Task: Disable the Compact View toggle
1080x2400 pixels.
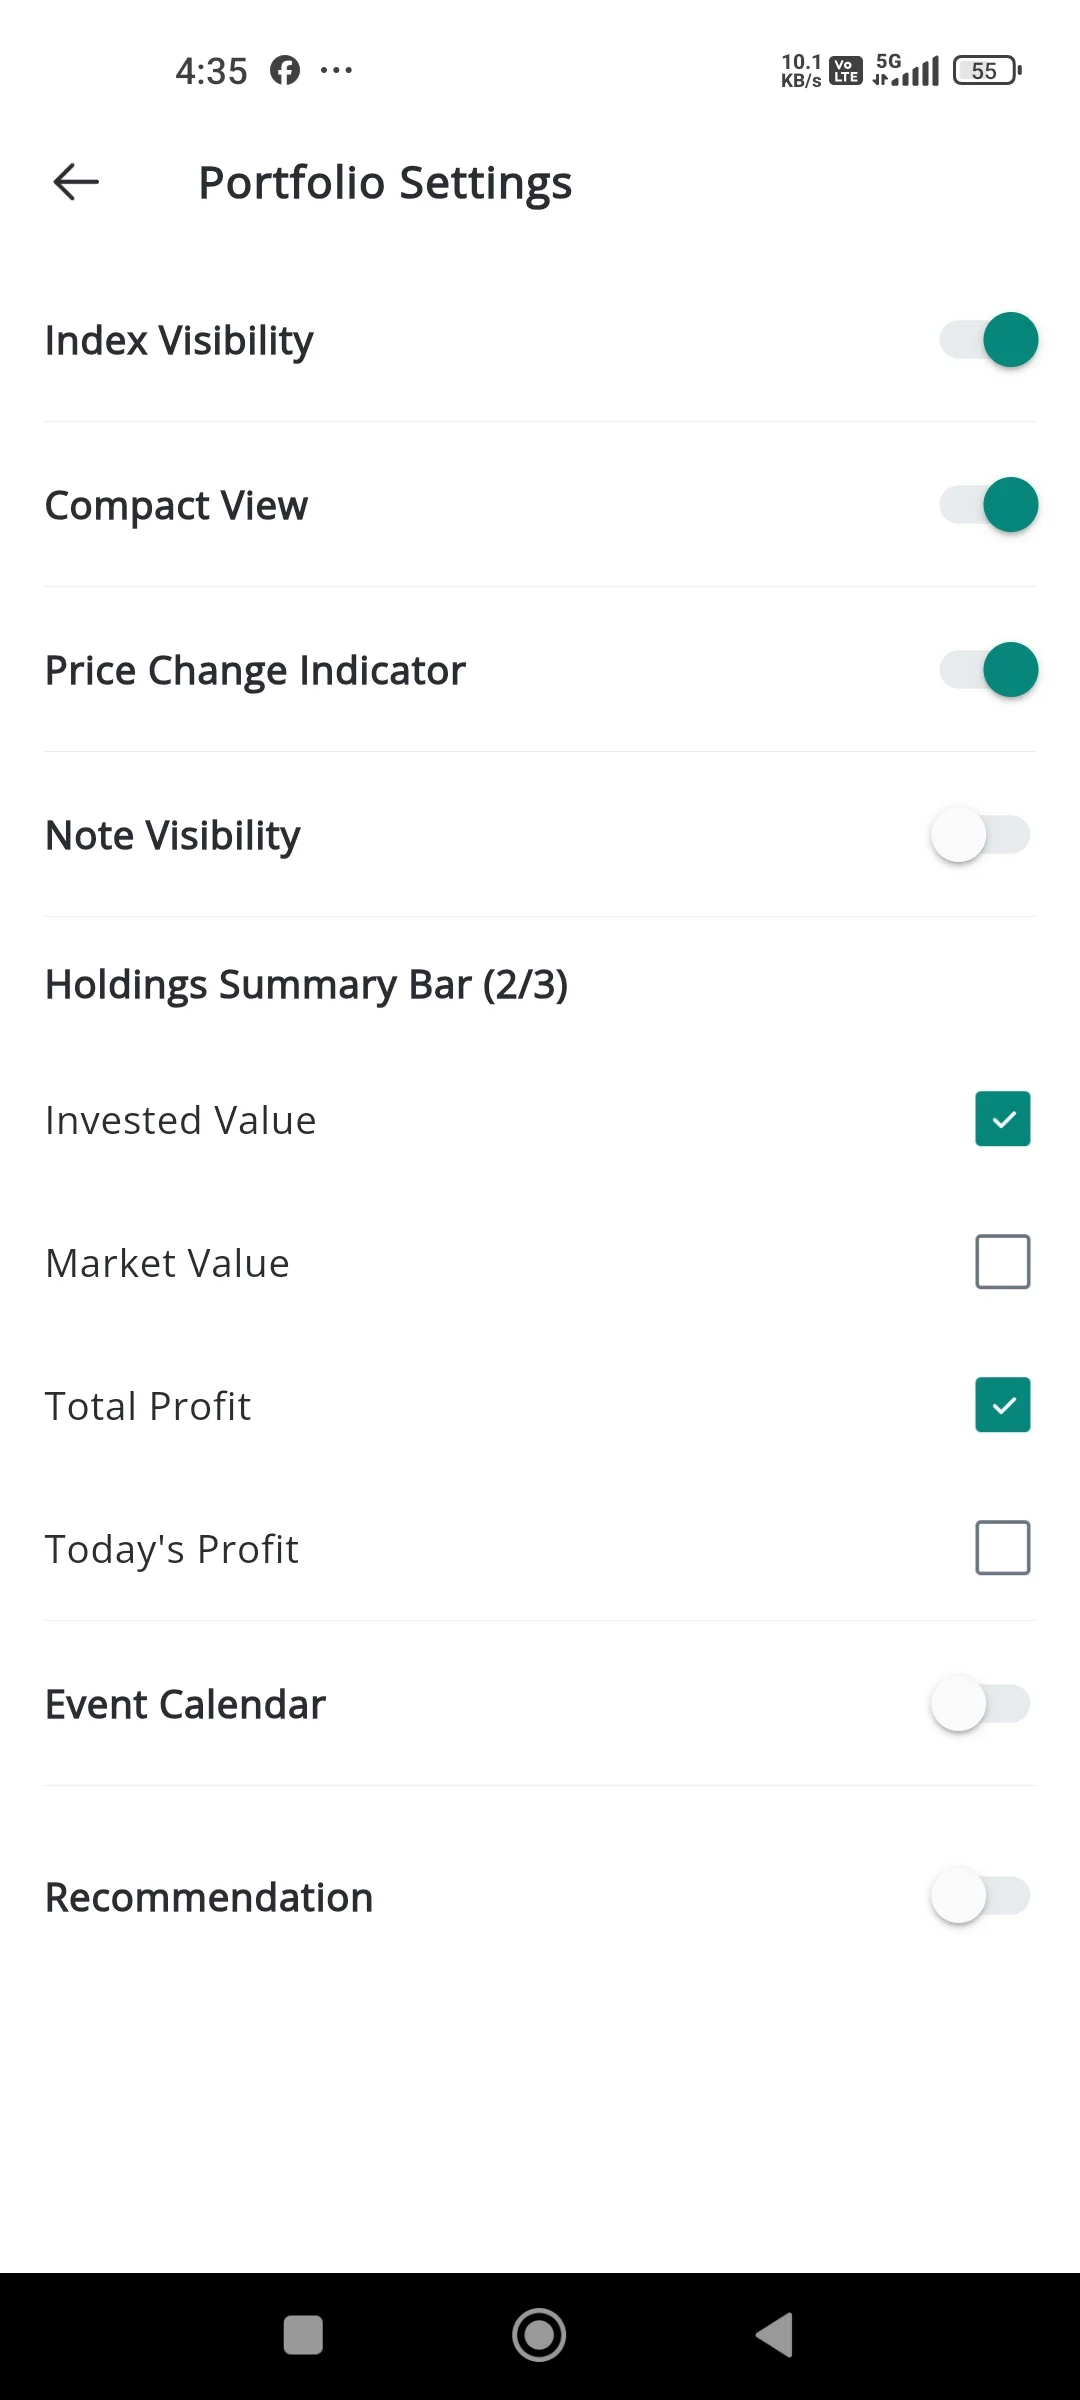Action: 987,505
